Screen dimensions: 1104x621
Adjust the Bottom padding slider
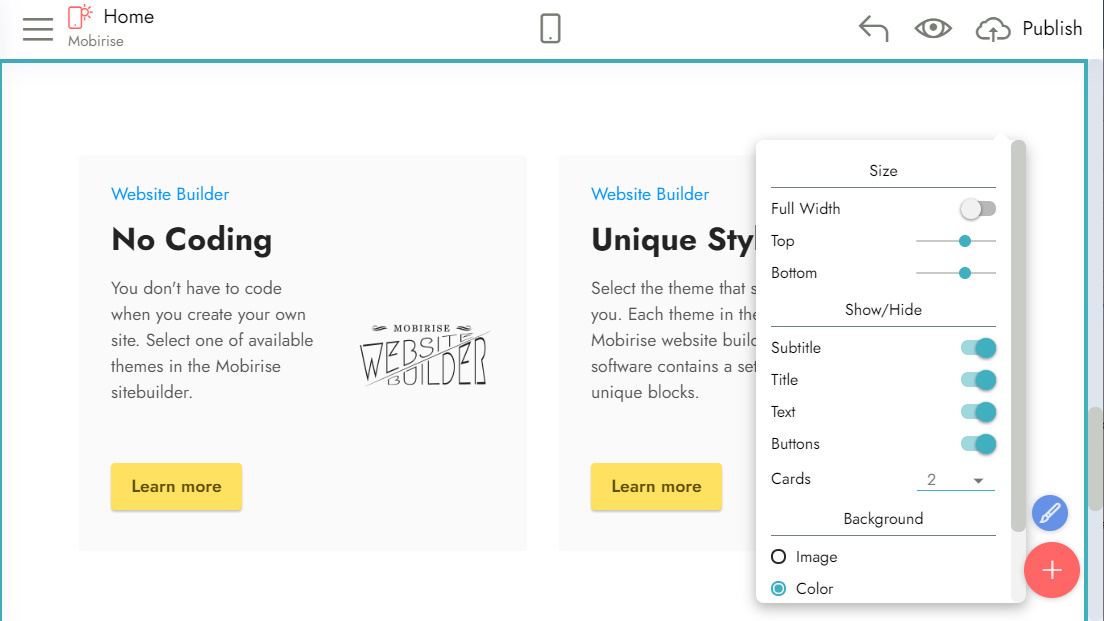(955, 272)
